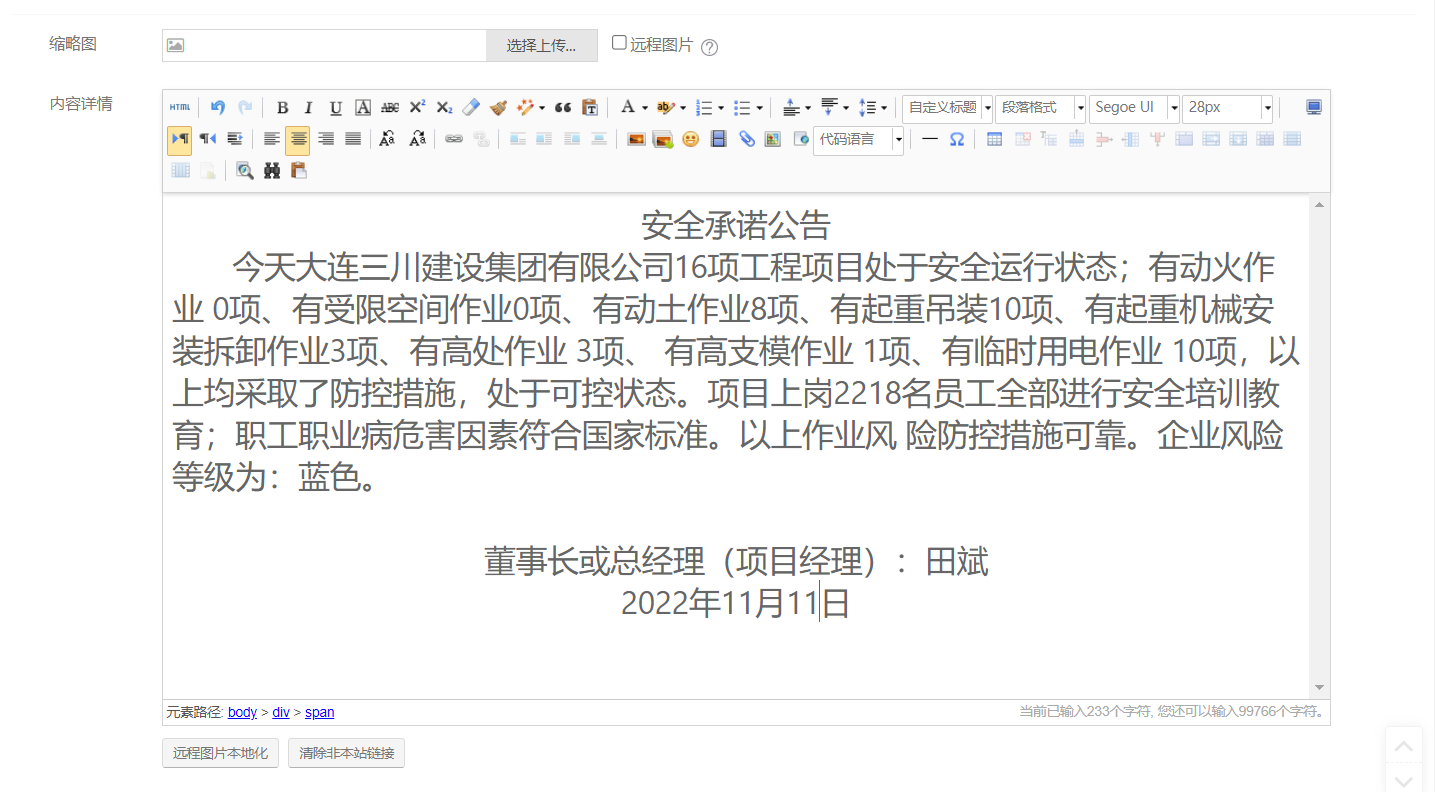The image size is (1435, 792).
Task: Open search and replace with the binoculars
Action: (x=272, y=170)
